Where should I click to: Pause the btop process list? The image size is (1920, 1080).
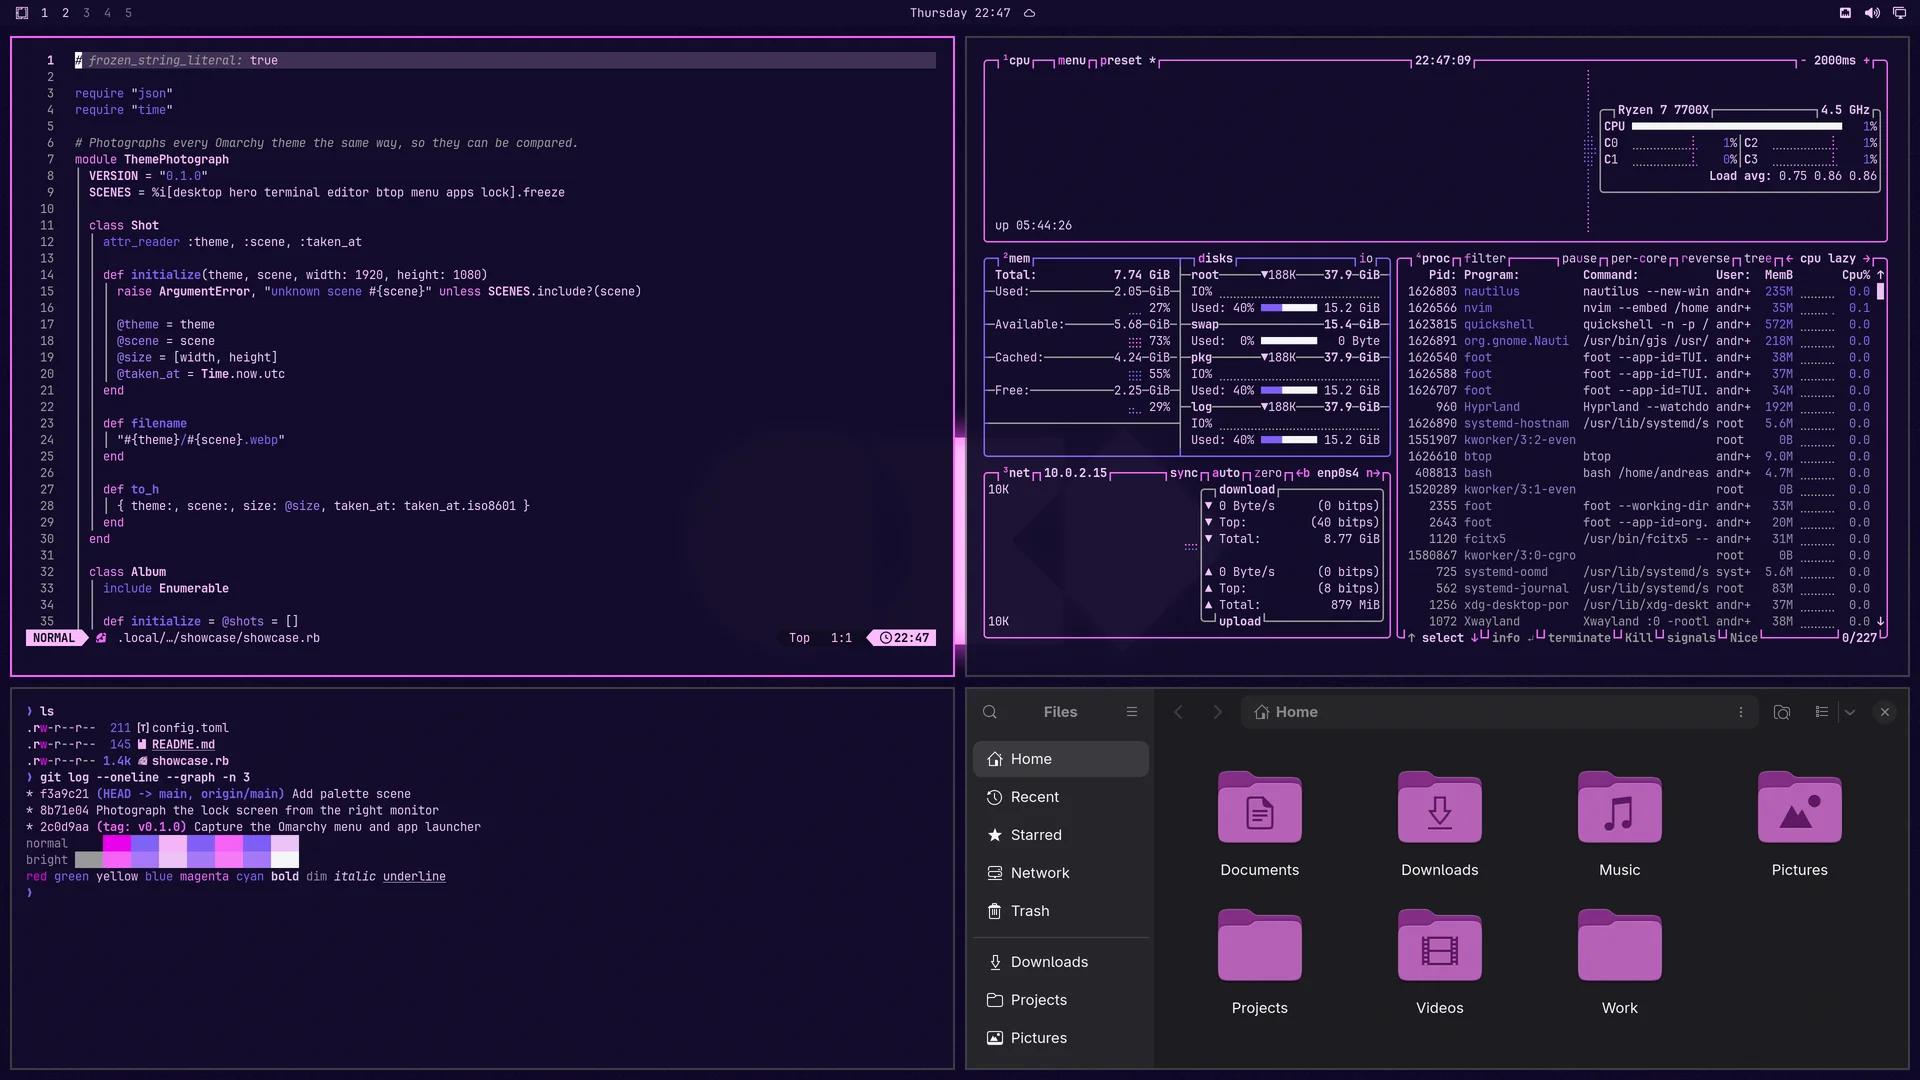1579,259
